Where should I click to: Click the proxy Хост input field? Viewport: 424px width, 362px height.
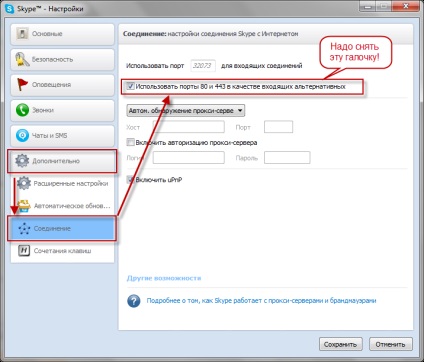point(189,127)
